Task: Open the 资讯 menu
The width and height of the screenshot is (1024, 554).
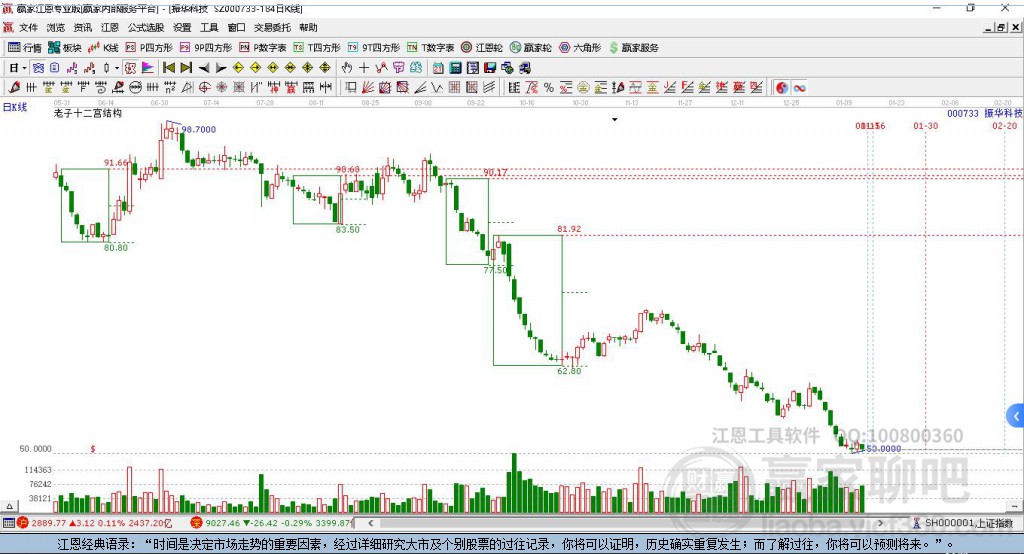Action: tap(82, 27)
